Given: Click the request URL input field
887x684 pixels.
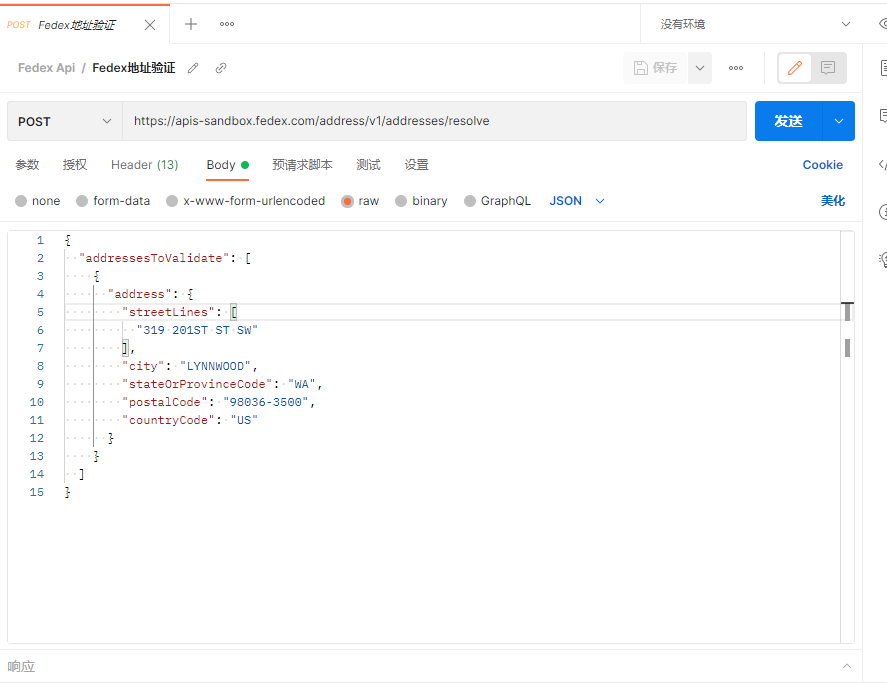Looking at the screenshot, I should [434, 121].
